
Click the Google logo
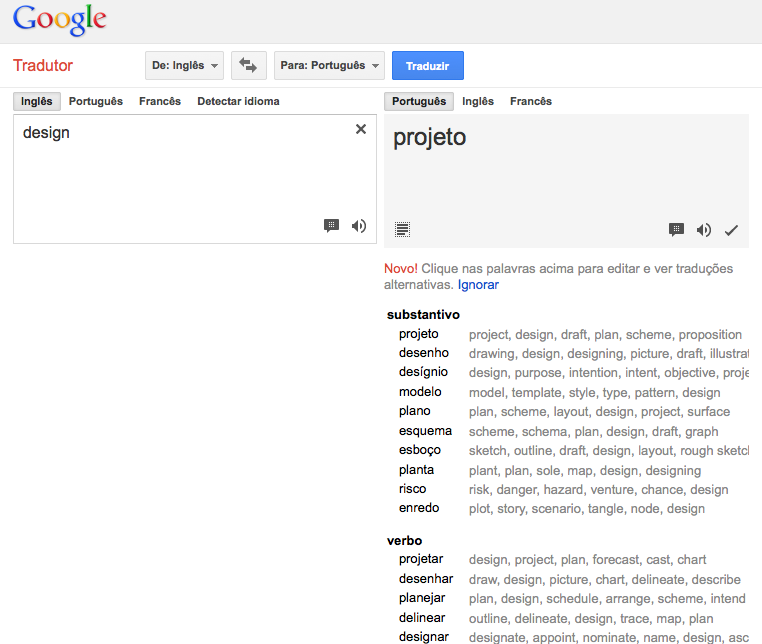click(x=59, y=19)
